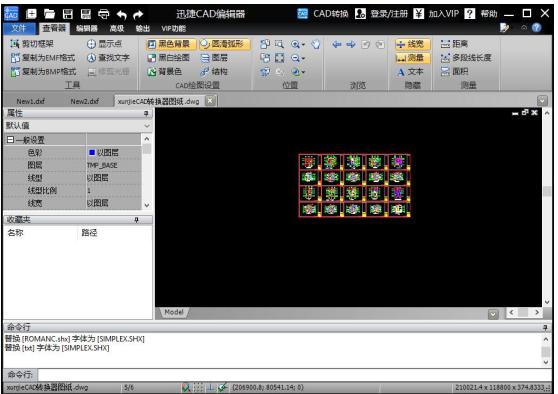Close the xunjieCAD转换器图纸.dwg tab
This screenshot has width=558, height=394.
point(210,101)
